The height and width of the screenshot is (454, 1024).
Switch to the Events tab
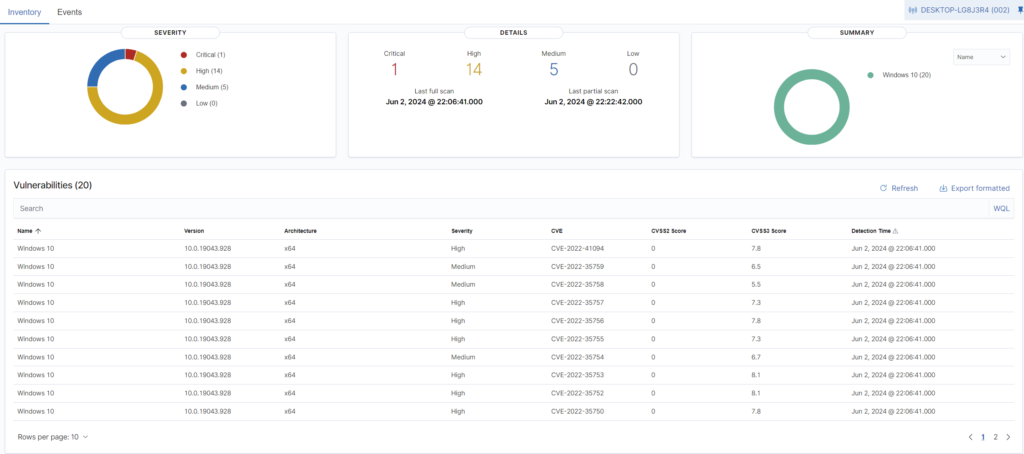point(70,12)
